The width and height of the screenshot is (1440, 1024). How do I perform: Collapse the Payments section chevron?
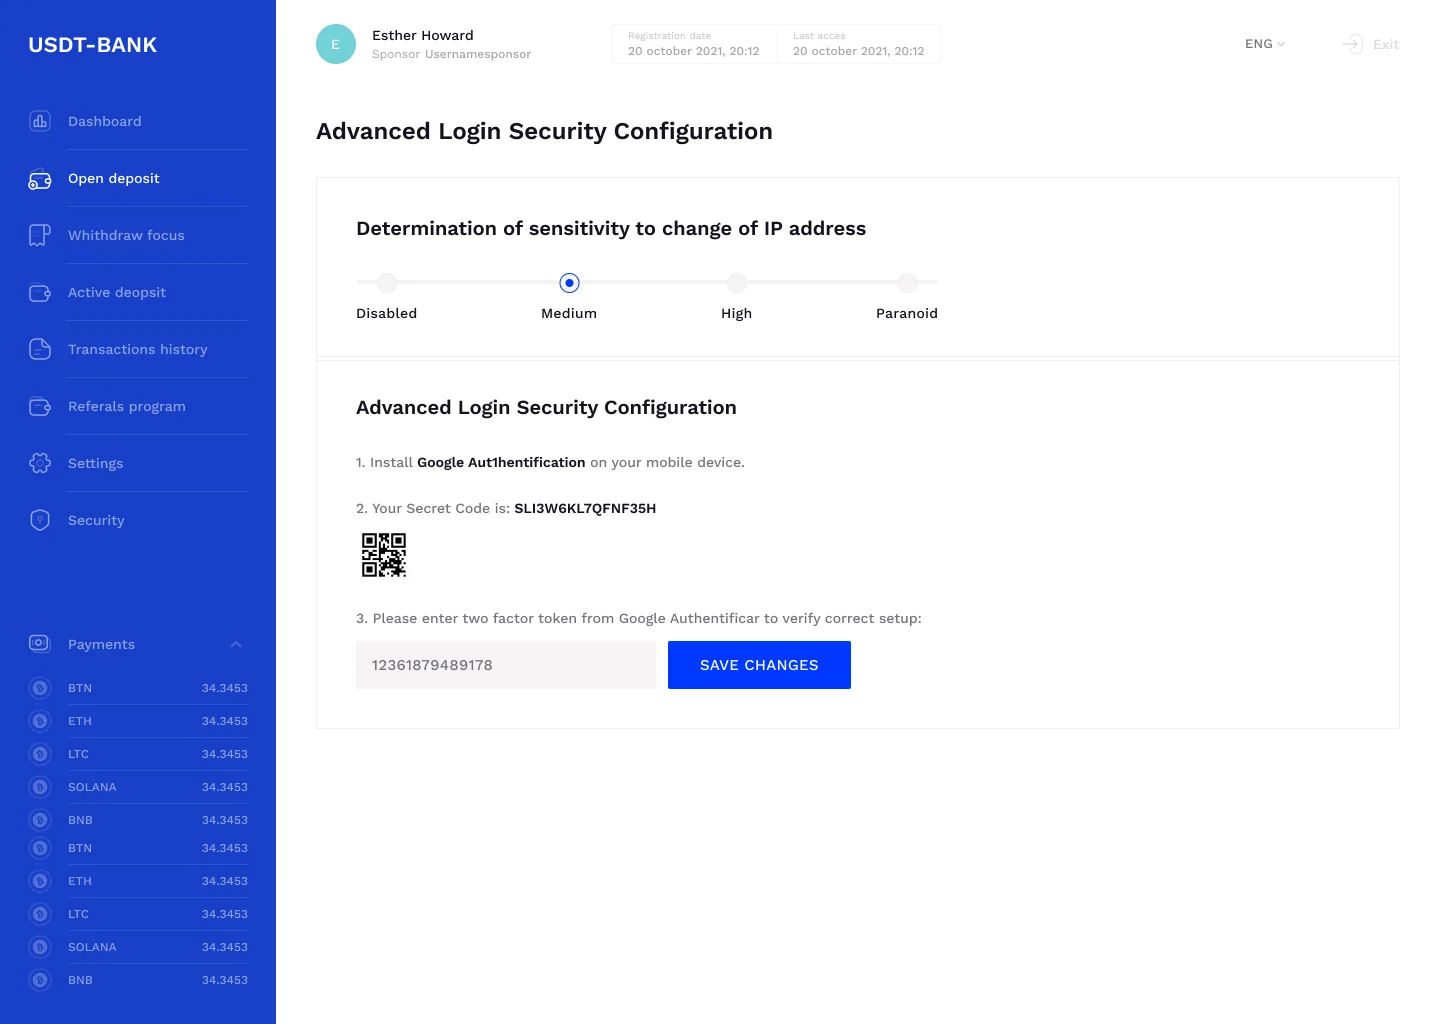tap(236, 644)
